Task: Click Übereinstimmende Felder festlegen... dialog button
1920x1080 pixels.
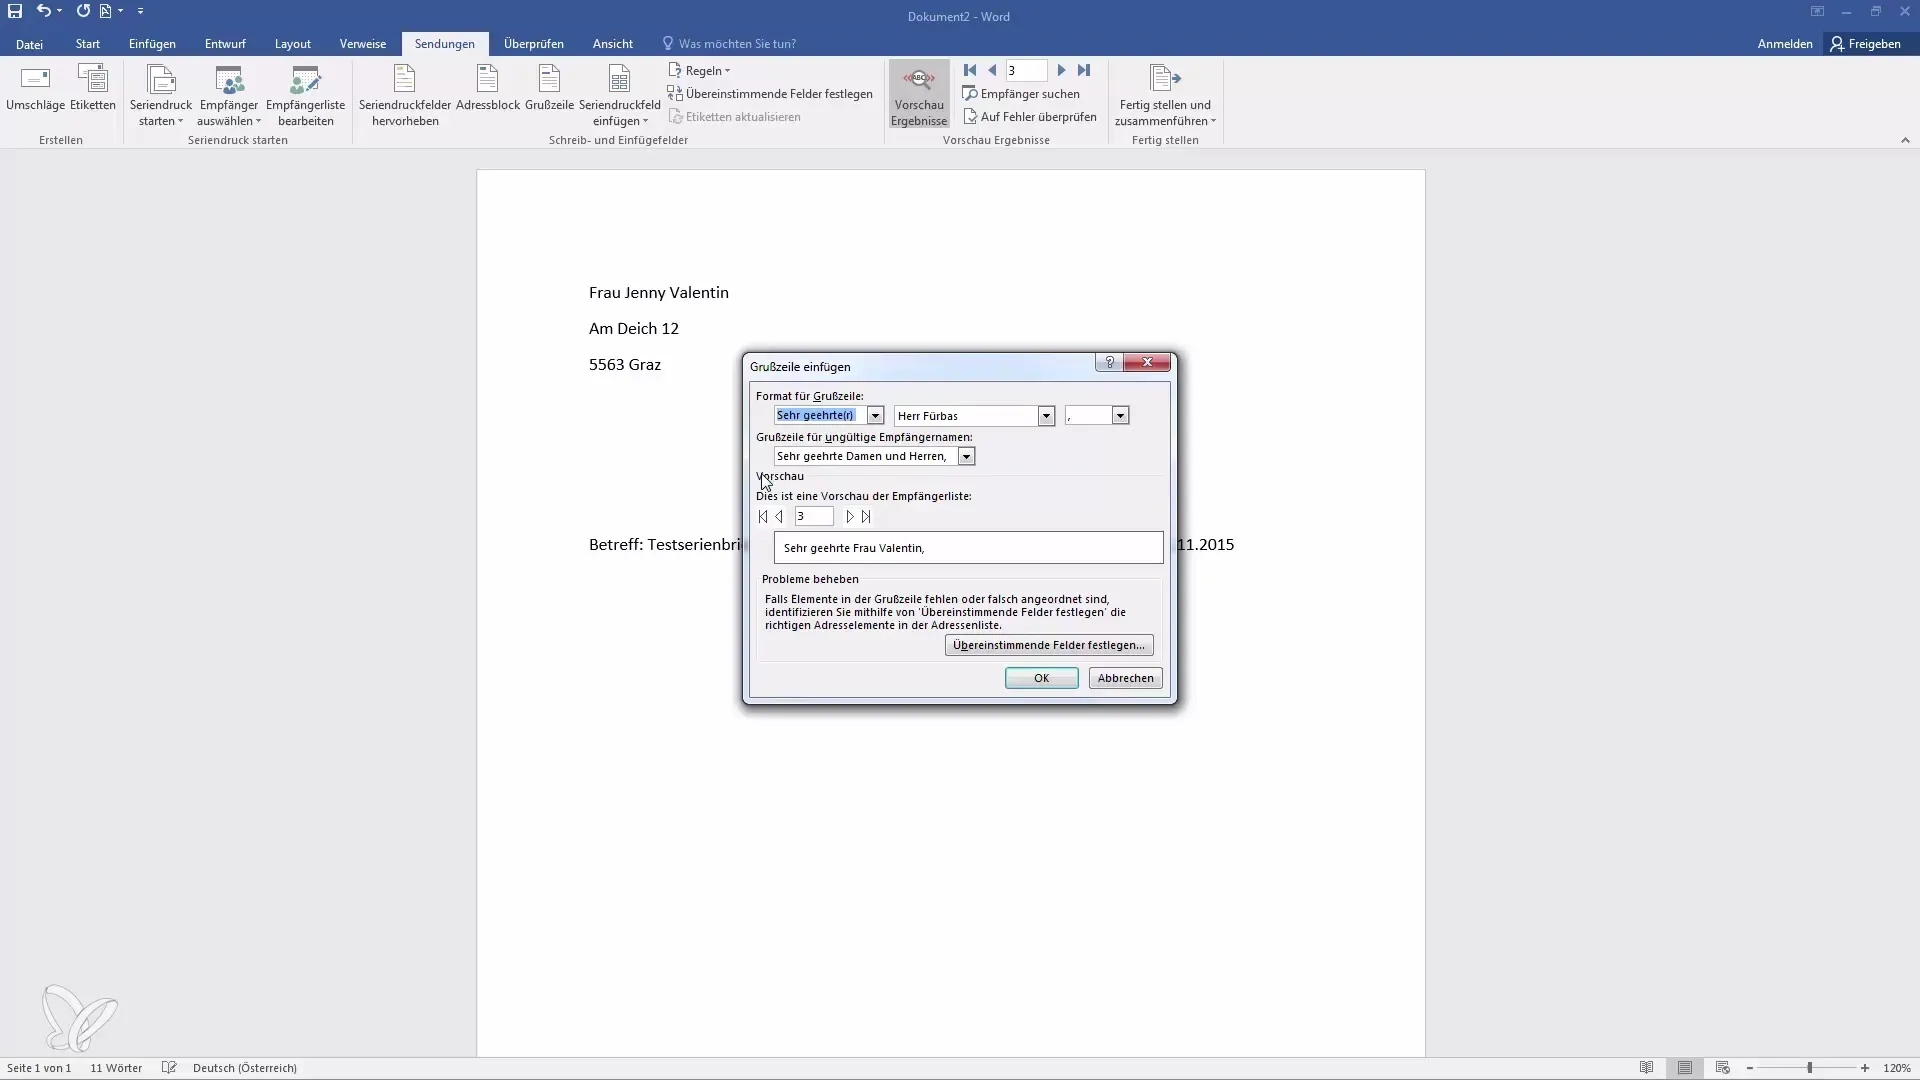Action: tap(1049, 646)
